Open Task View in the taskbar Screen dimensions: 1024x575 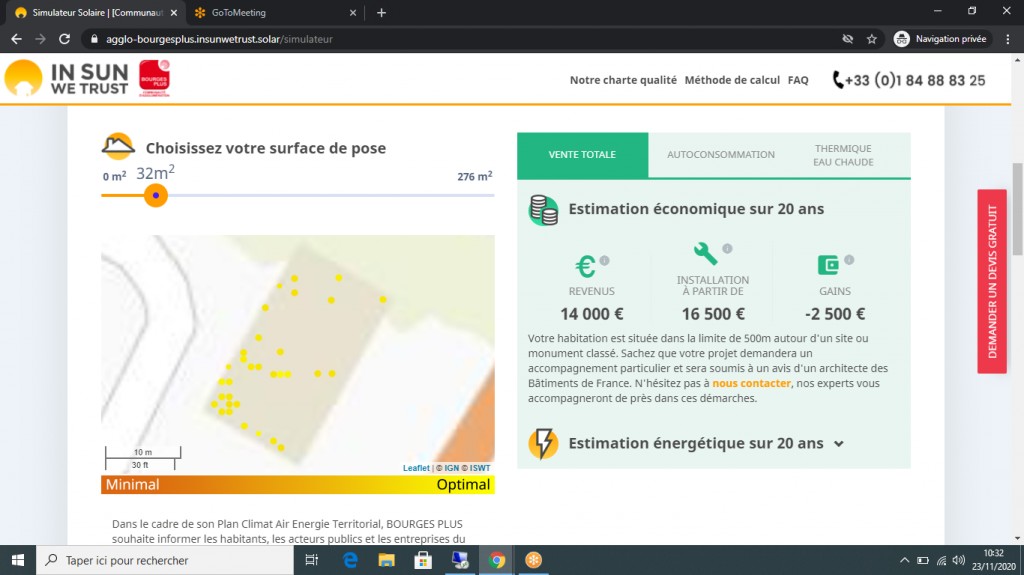coord(312,560)
